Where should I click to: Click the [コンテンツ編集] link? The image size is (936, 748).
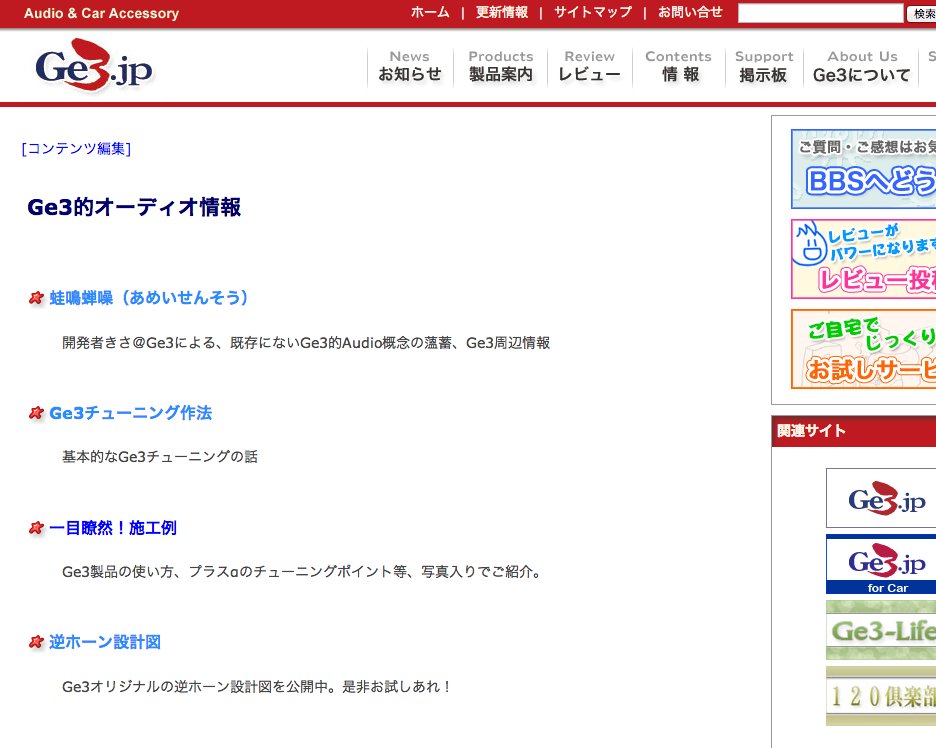click(x=76, y=148)
